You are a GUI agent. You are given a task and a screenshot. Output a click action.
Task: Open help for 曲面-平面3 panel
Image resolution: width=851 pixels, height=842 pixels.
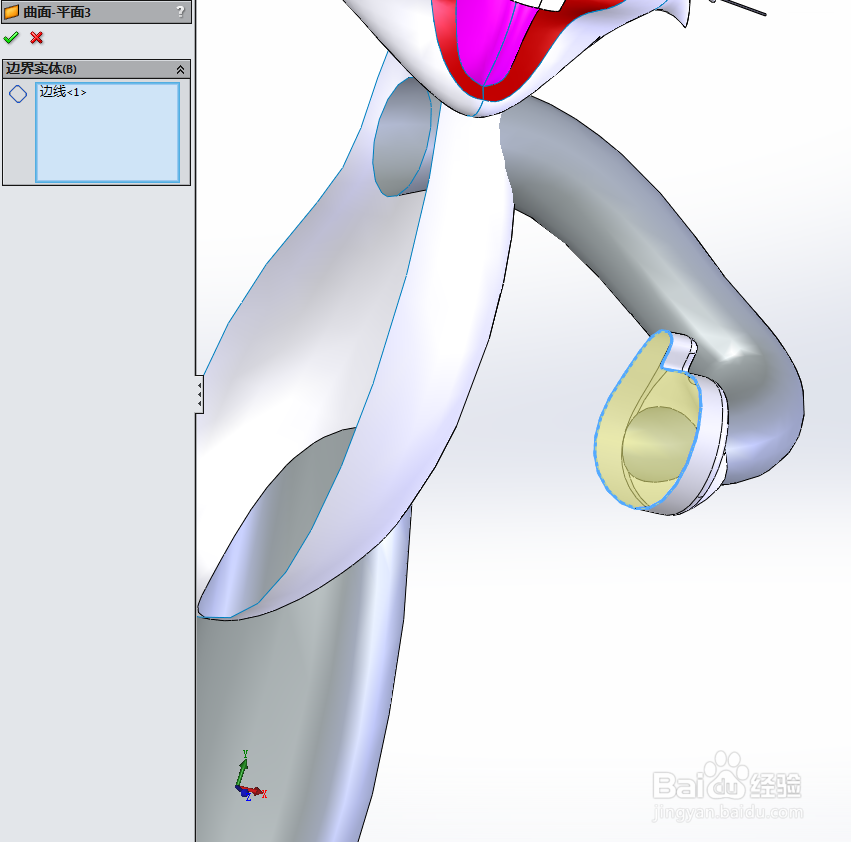pyautogui.click(x=181, y=12)
